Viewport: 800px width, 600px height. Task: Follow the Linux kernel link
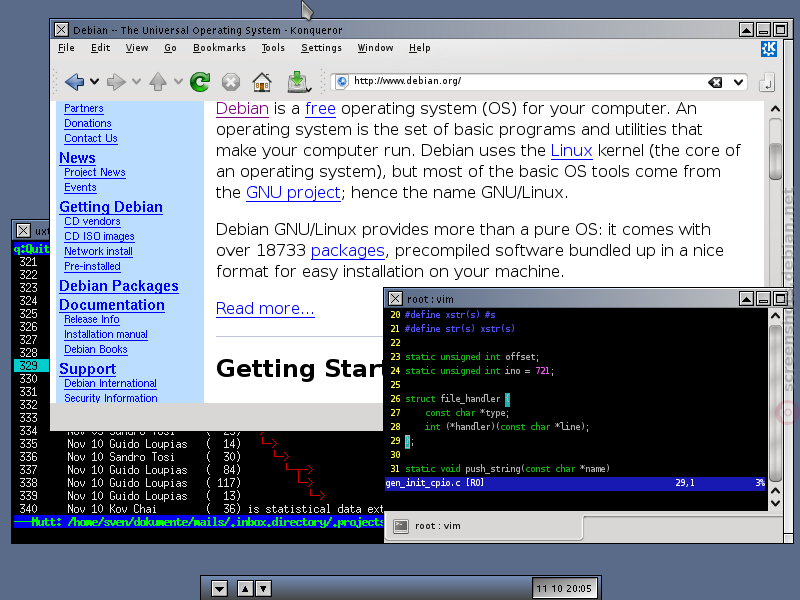click(x=571, y=151)
